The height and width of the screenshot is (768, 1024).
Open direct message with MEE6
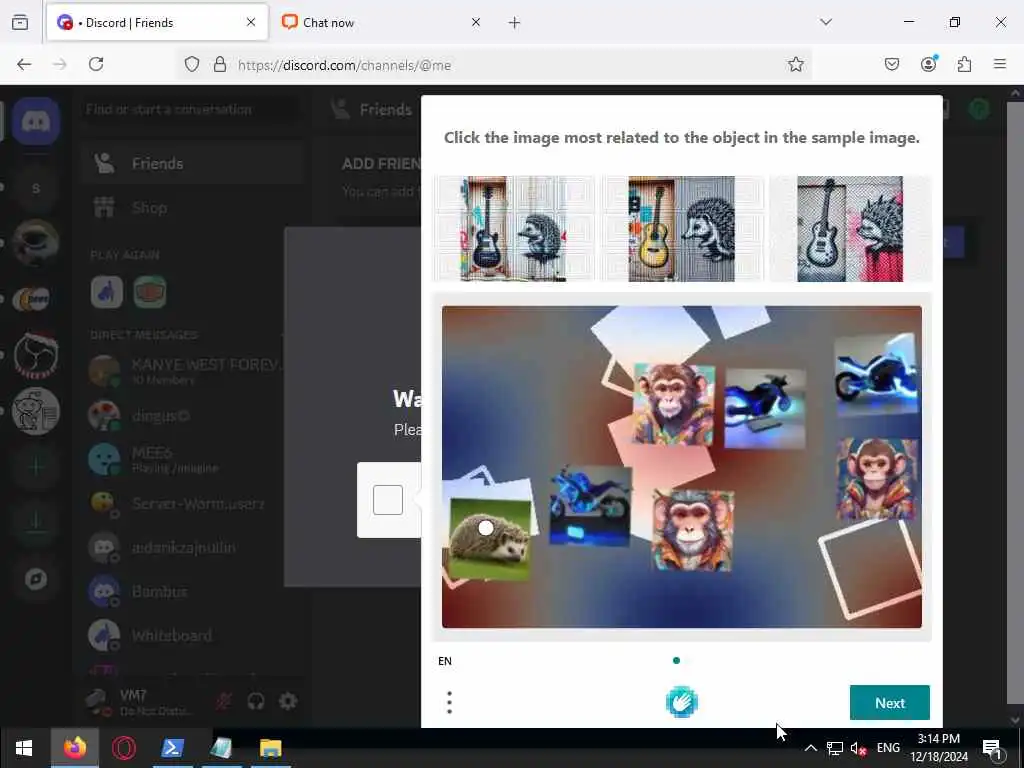[191, 459]
